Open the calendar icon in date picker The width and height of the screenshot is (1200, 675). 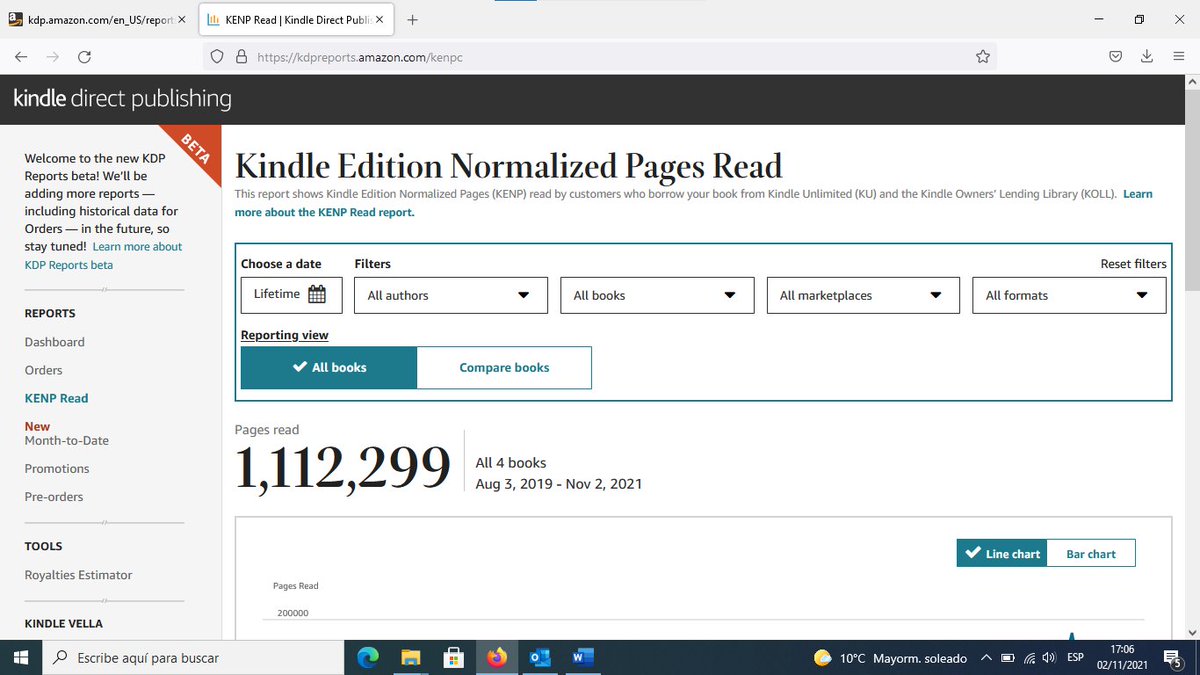point(317,294)
